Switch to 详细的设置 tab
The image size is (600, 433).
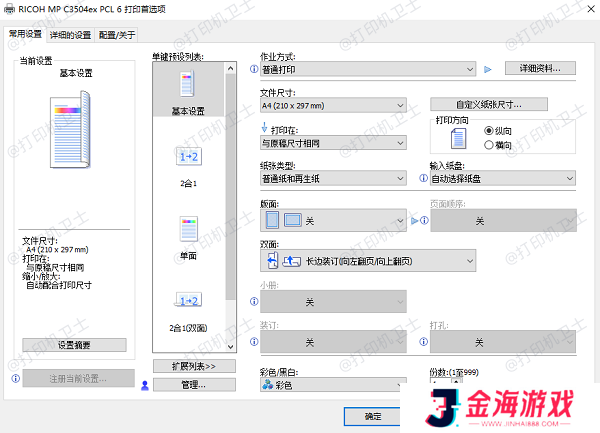pyautogui.click(x=70, y=35)
